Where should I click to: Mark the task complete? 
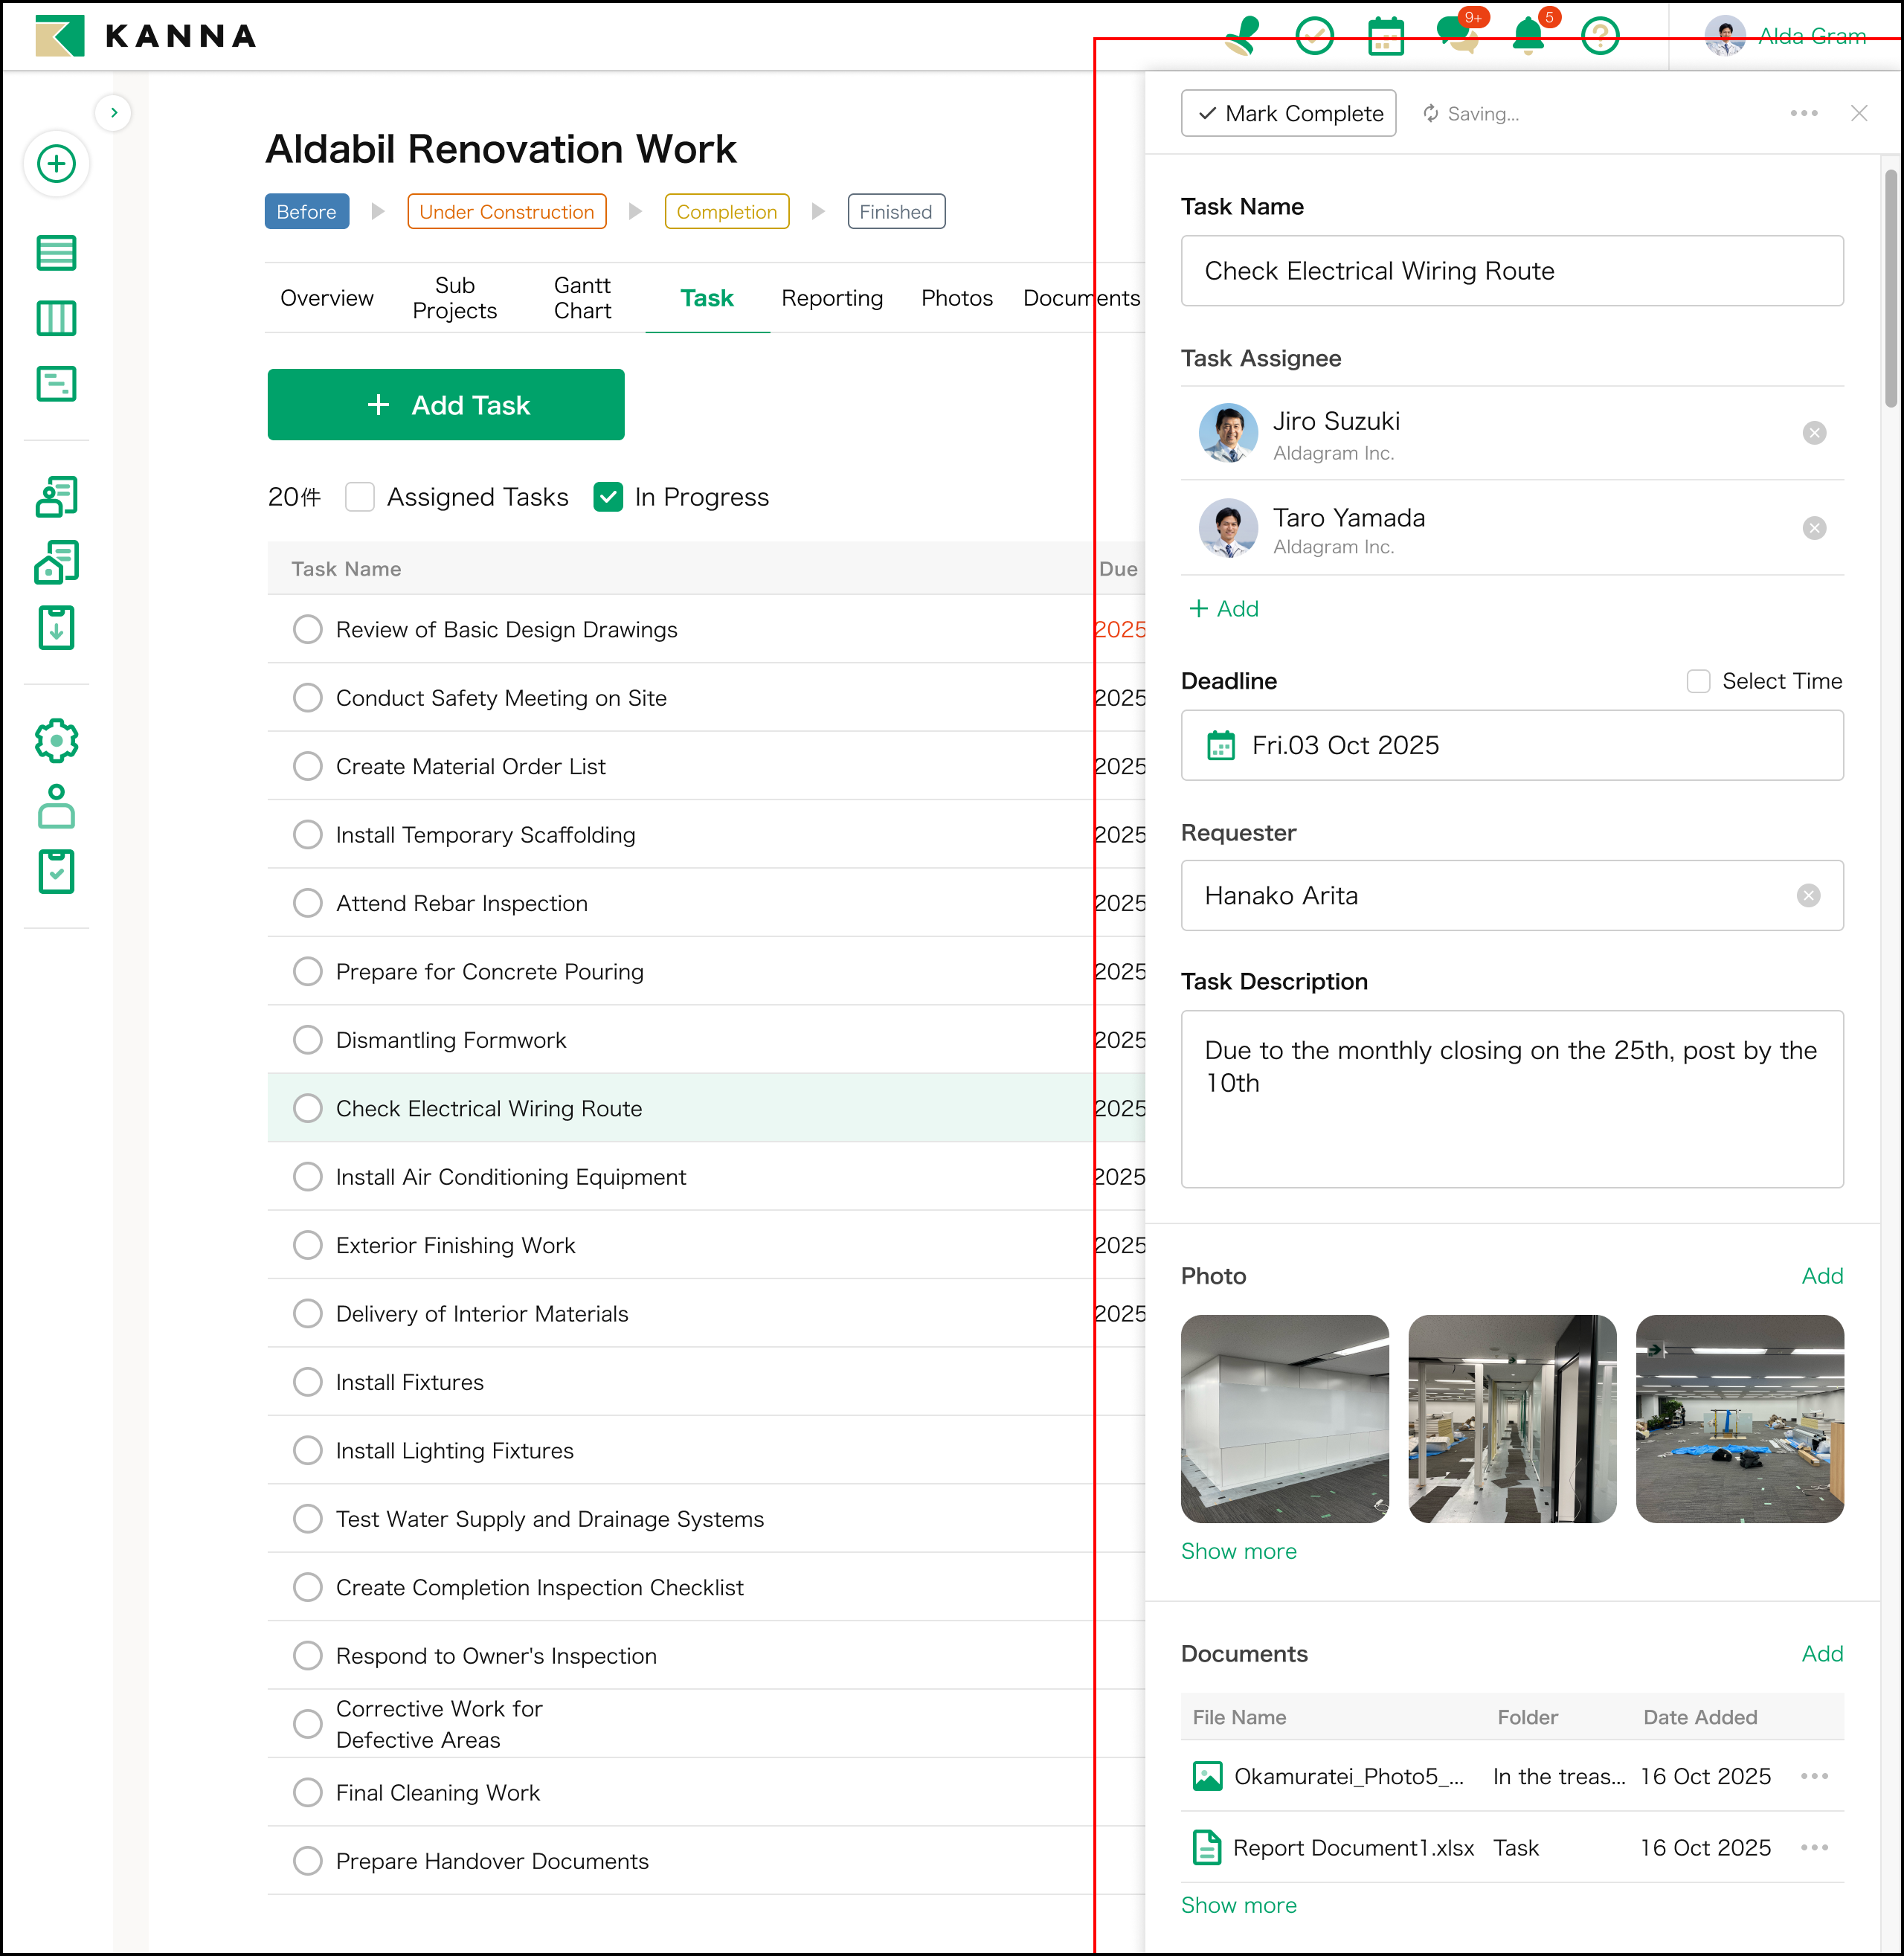pos(1288,113)
